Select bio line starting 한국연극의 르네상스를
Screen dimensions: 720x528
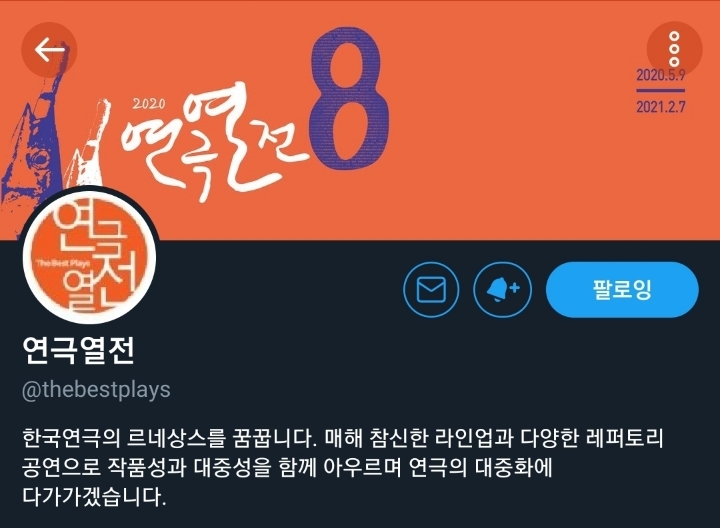[x=343, y=438]
